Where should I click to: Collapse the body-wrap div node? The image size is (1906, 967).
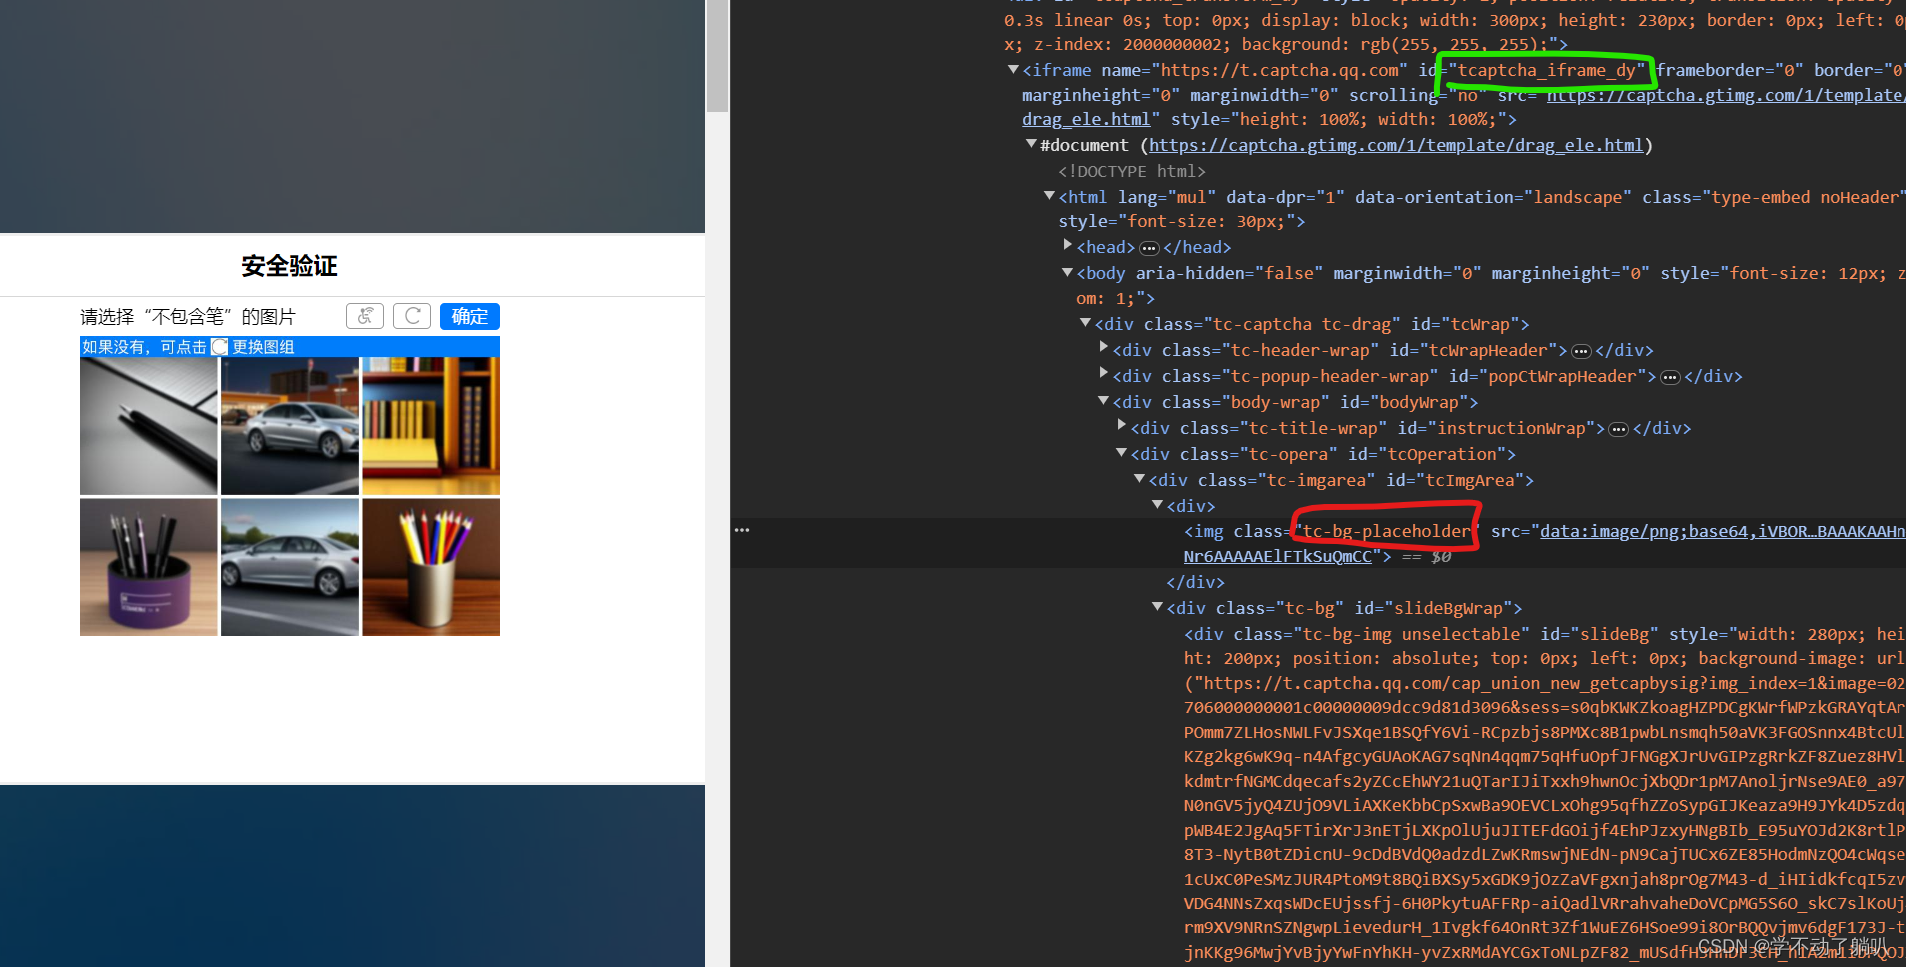click(1103, 402)
